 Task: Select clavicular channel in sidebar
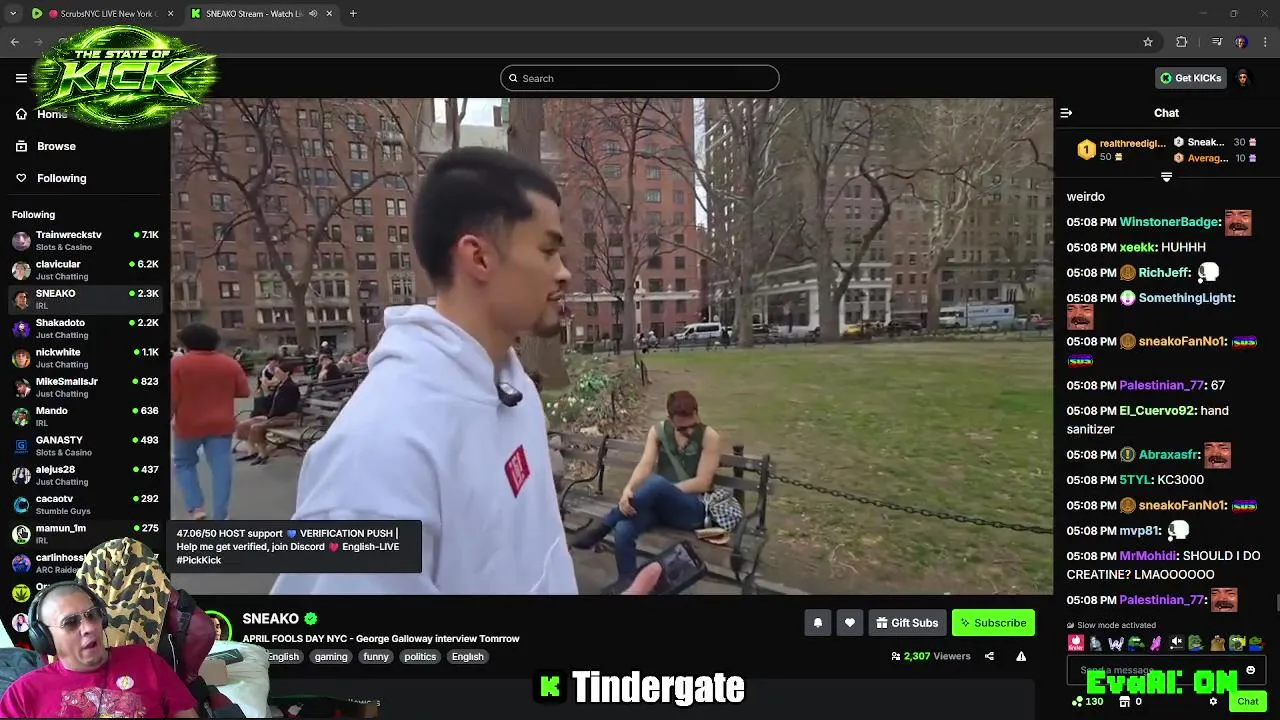(x=85, y=269)
